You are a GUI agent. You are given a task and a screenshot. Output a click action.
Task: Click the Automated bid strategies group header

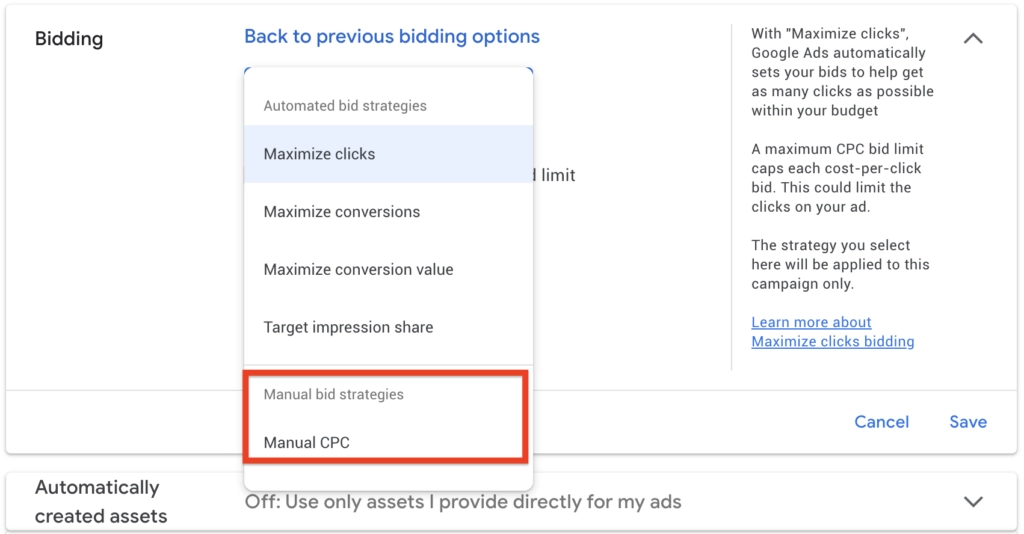pyautogui.click(x=345, y=106)
